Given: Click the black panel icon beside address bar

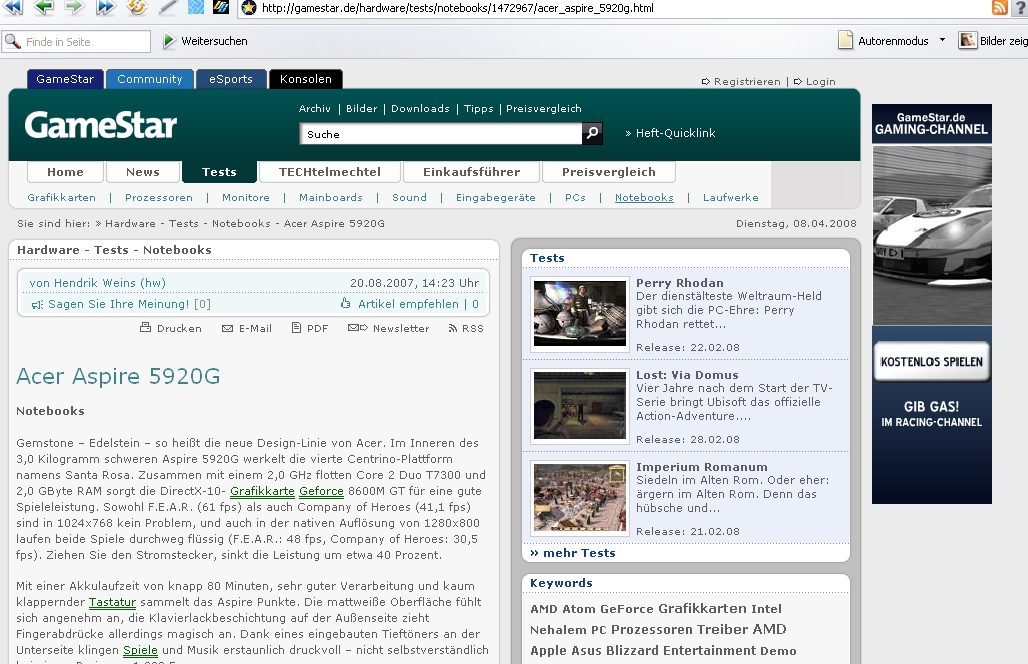Looking at the screenshot, I should [221, 7].
